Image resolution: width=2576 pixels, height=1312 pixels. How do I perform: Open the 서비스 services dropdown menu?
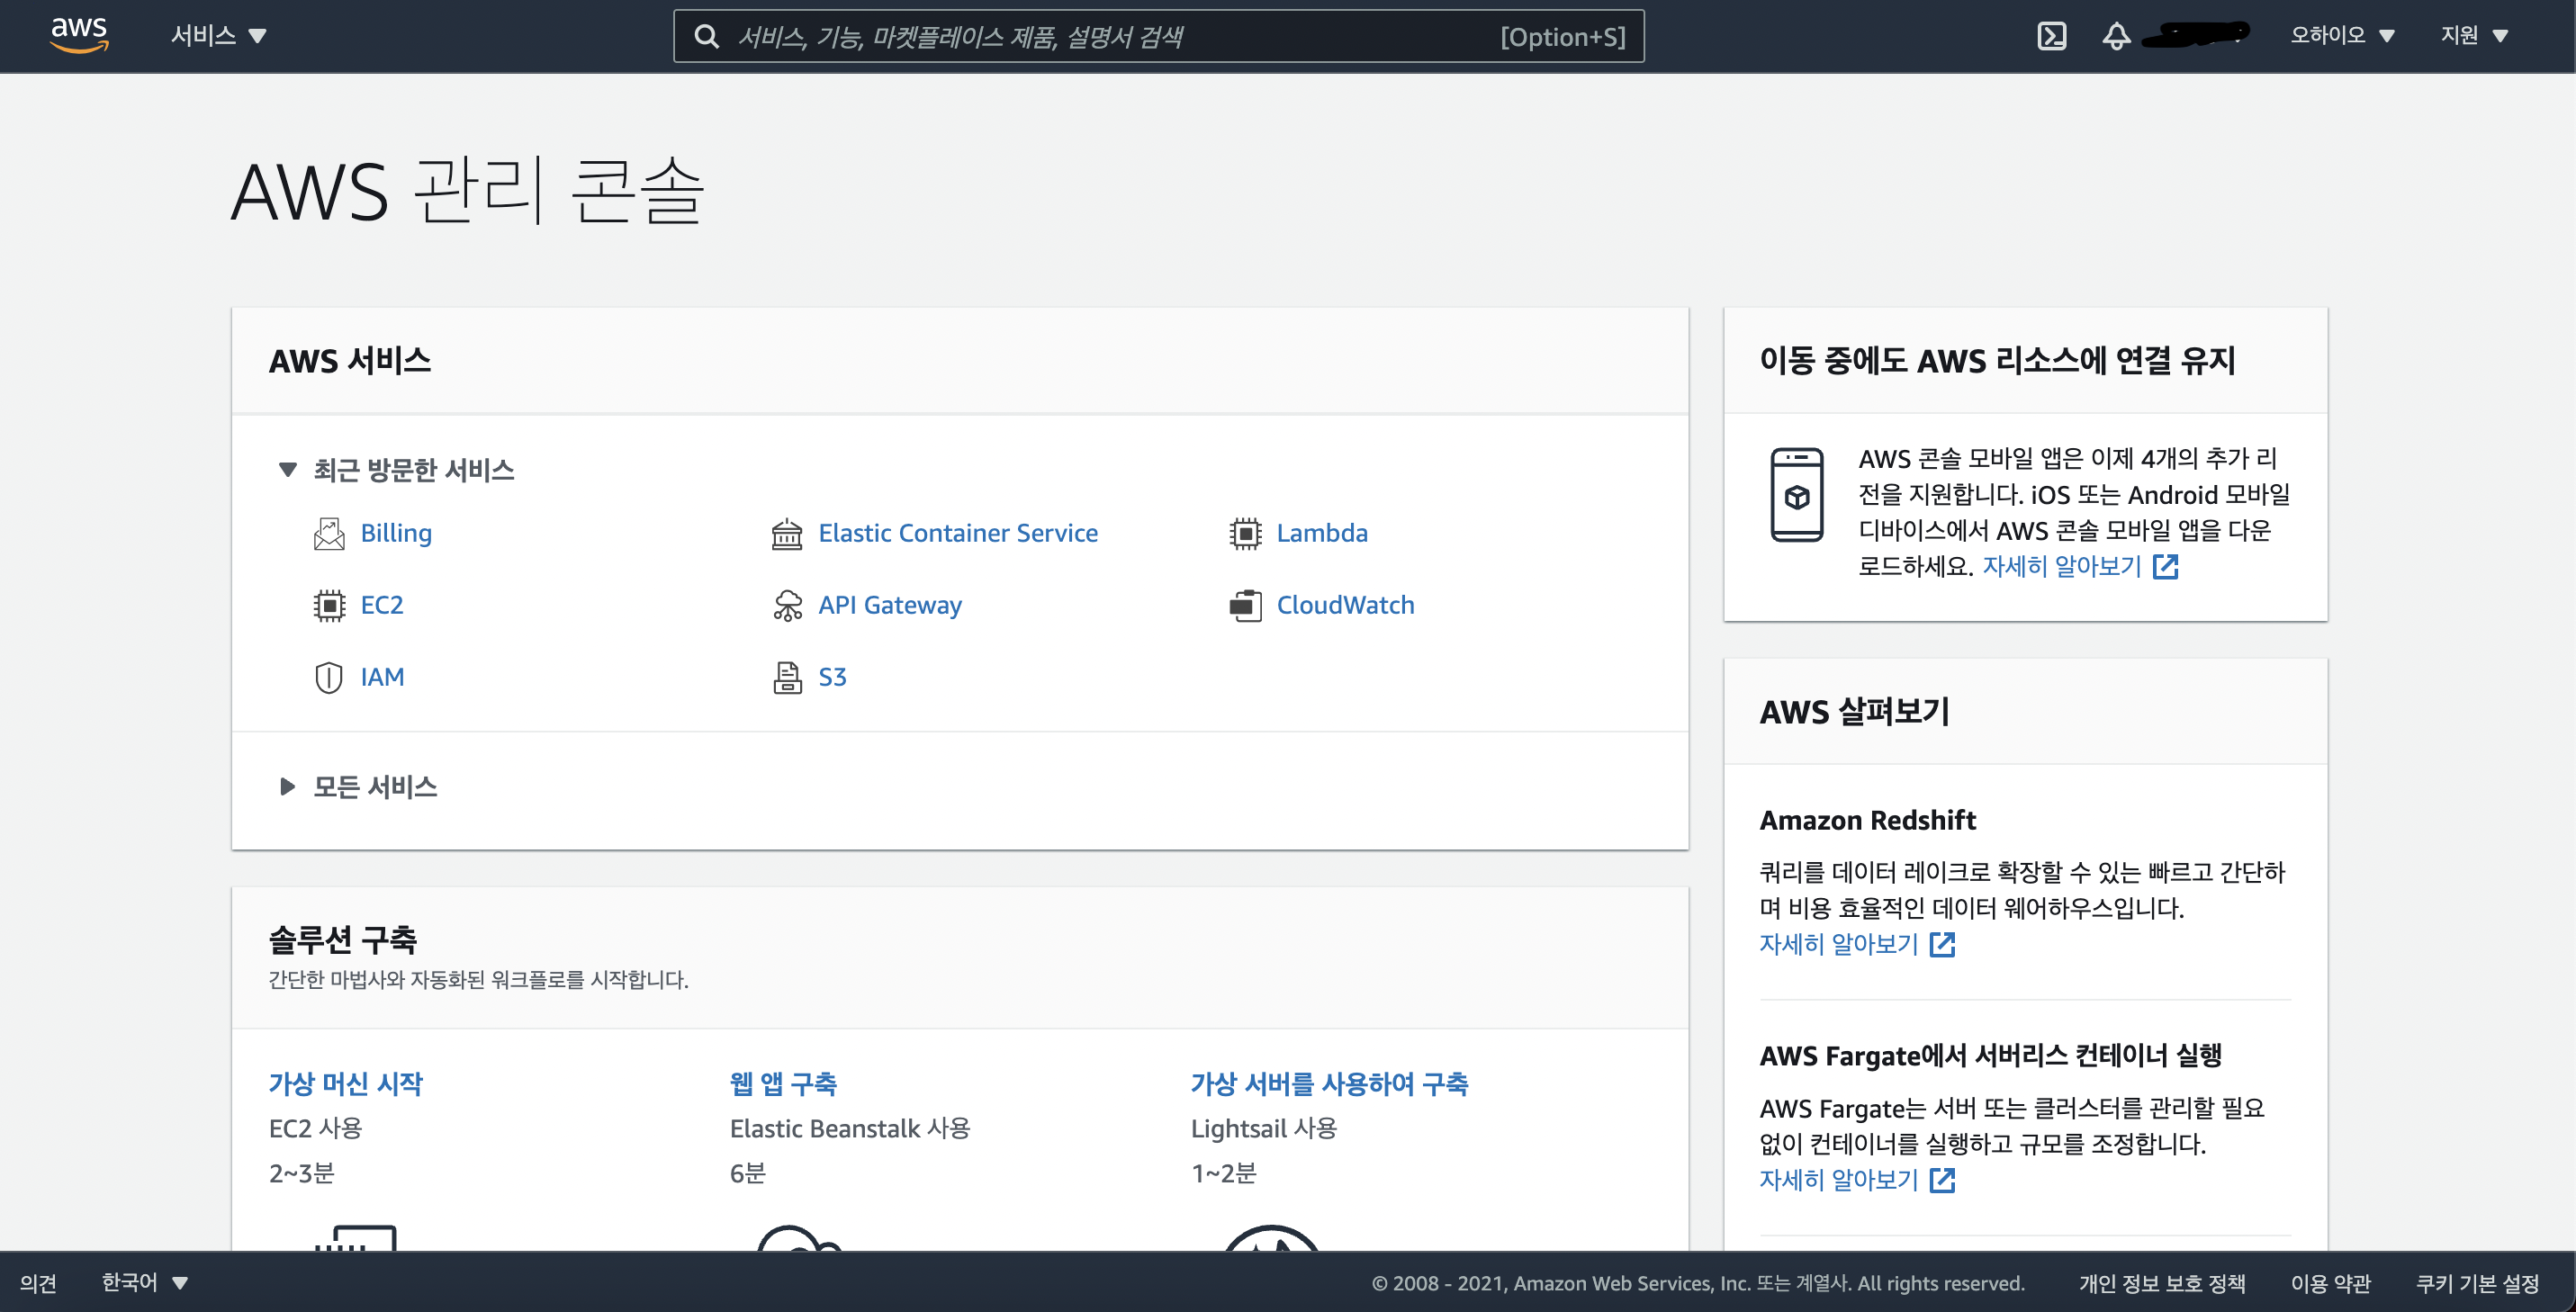tap(218, 36)
